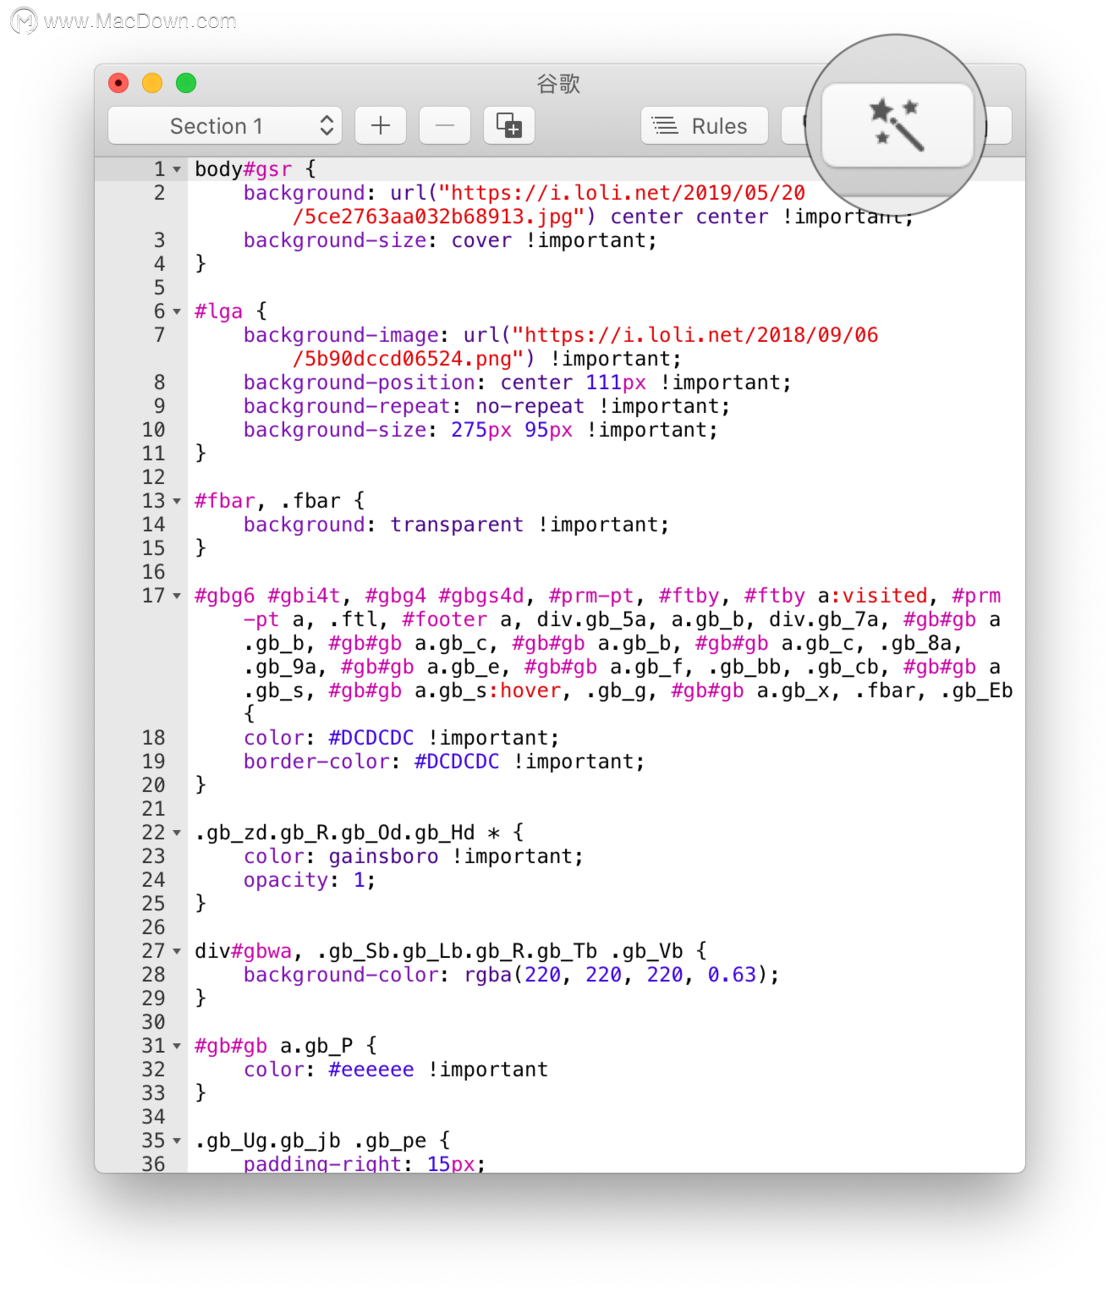Collapse the #fbar rule at line 13

(177, 502)
